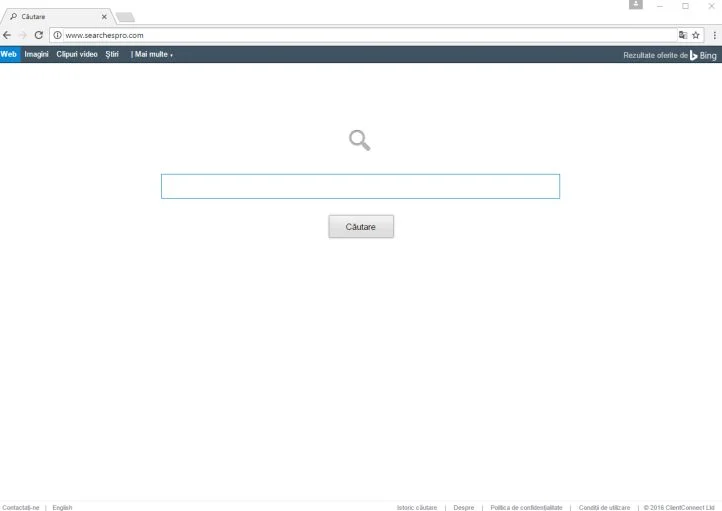722x511 pixels.
Task: Click the address bar URL
Action: (104, 35)
